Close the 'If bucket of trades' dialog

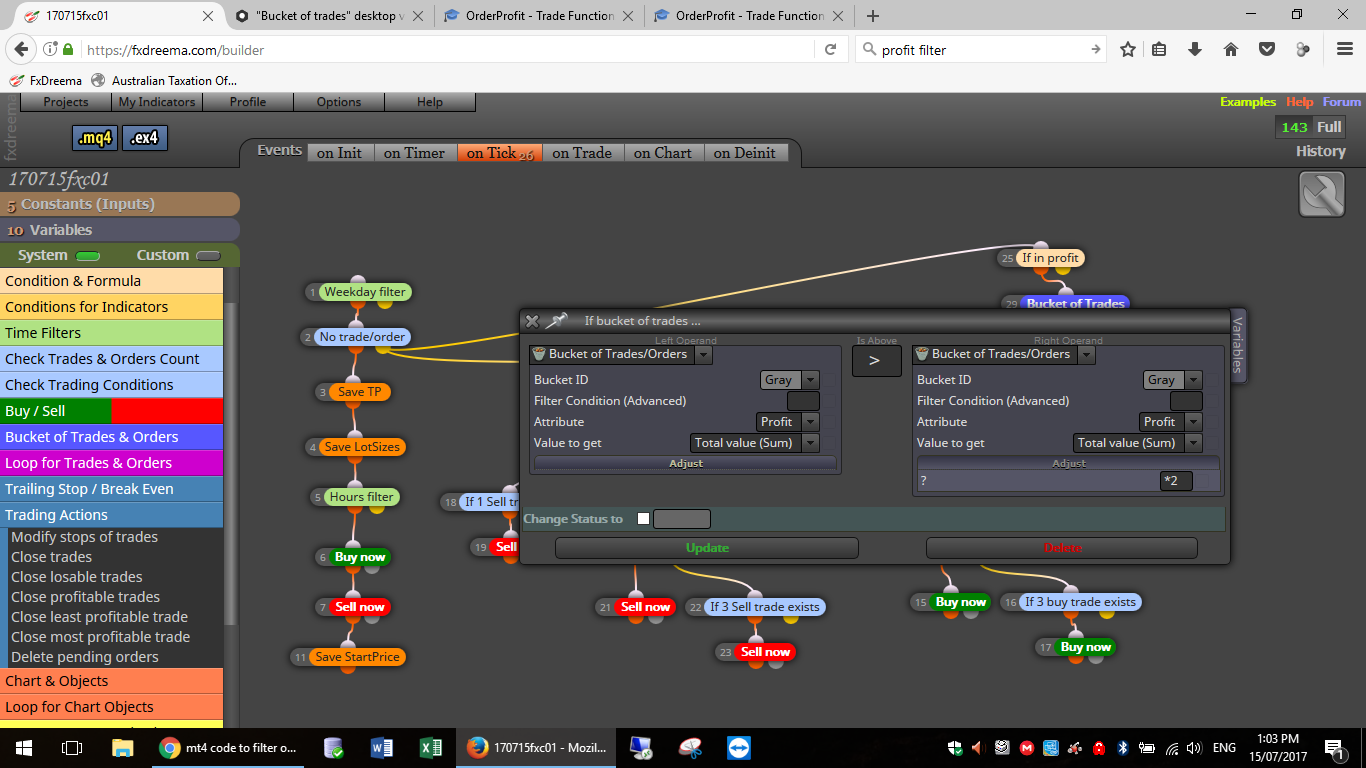click(532, 321)
